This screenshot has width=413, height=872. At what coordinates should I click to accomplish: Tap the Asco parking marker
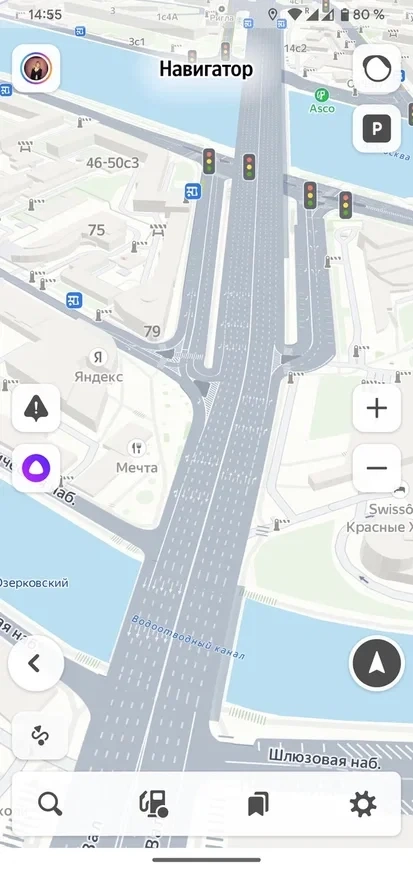pos(322,101)
